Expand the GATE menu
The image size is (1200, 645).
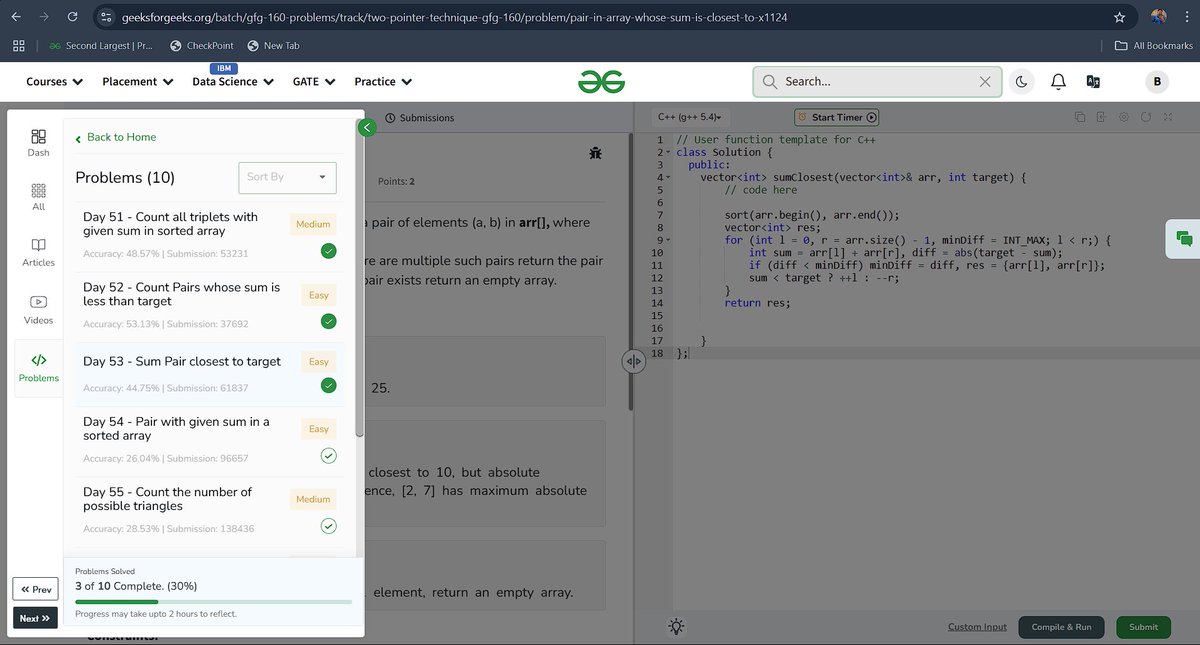click(x=313, y=82)
